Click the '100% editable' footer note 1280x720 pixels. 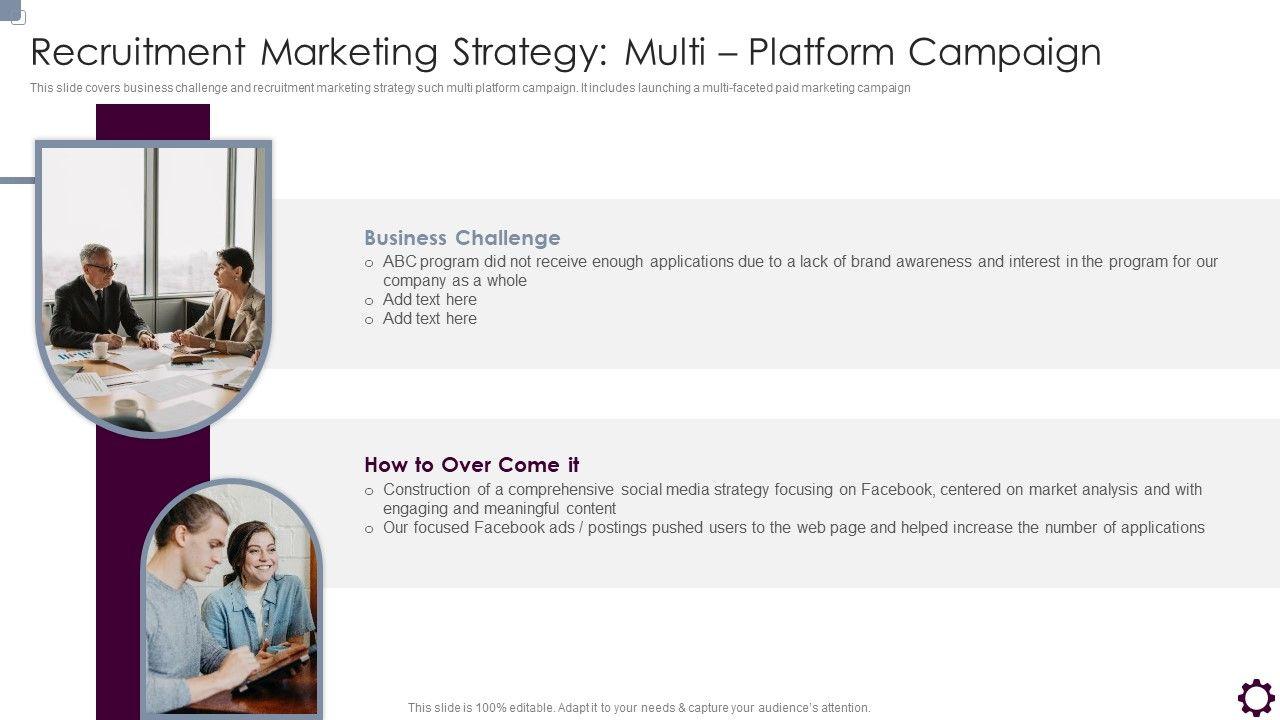click(639, 708)
